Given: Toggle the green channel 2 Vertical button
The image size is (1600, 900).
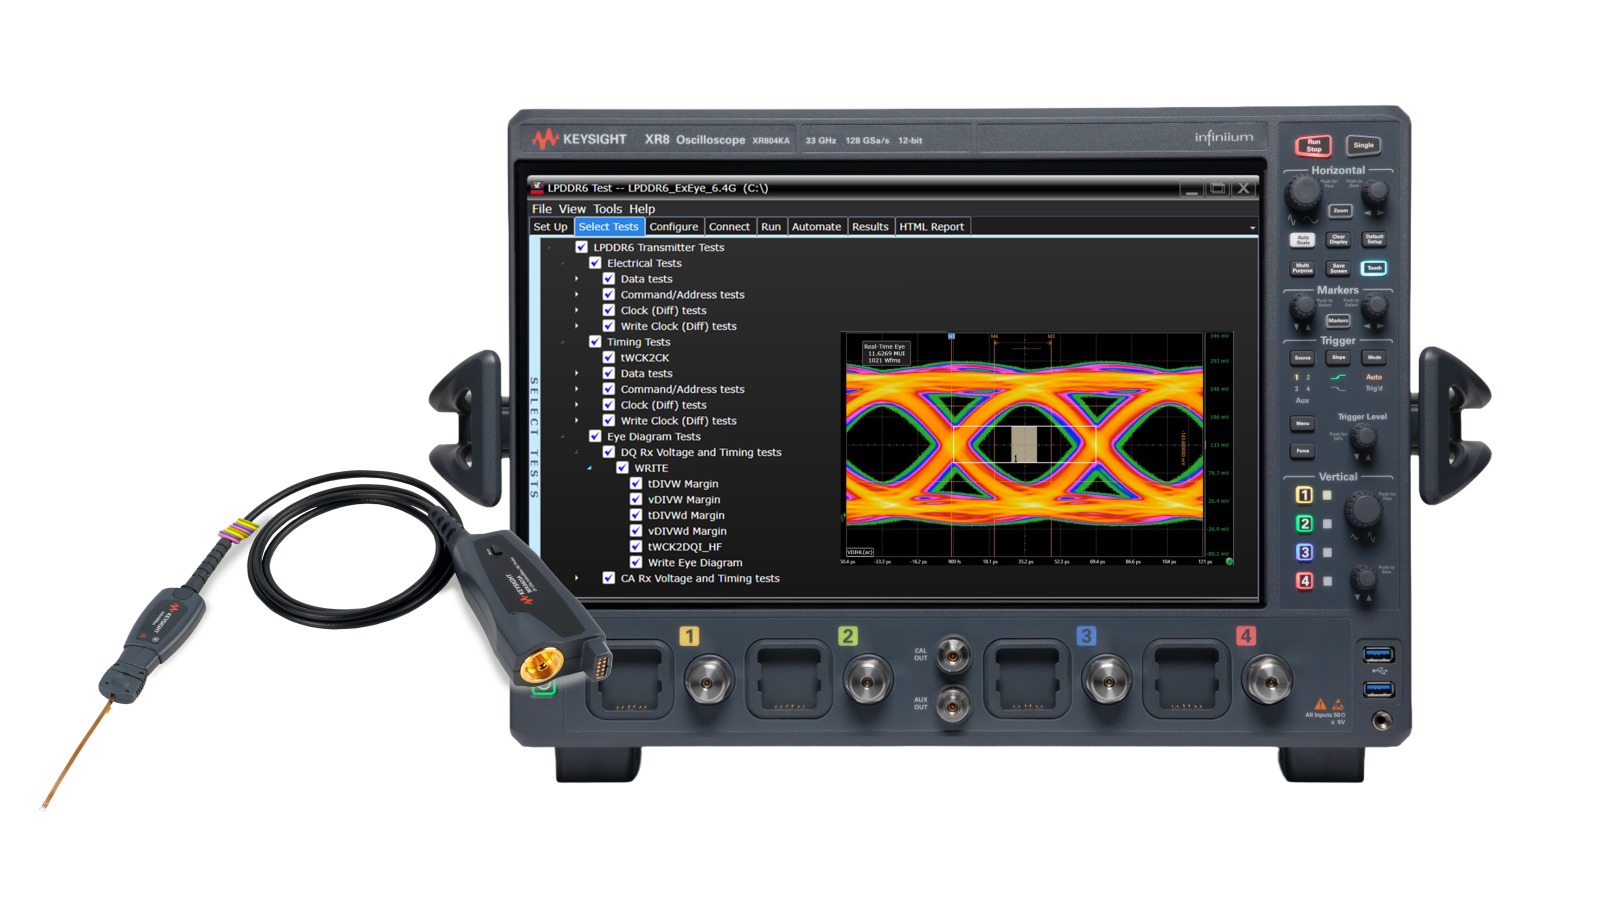Looking at the screenshot, I should click(1304, 523).
